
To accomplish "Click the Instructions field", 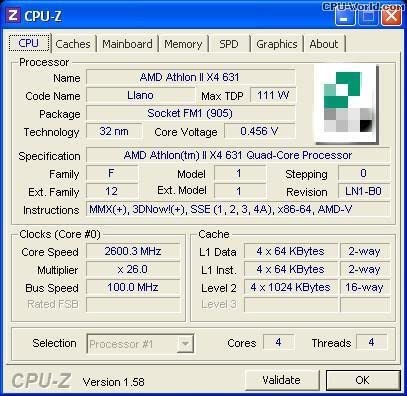I will point(238,209).
